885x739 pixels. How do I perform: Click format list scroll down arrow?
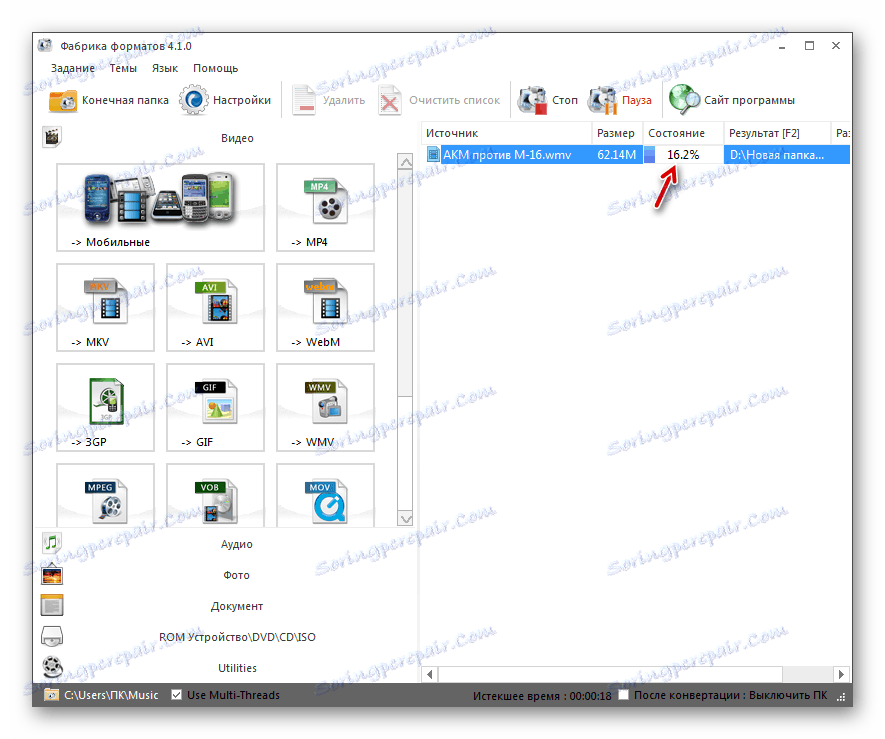pos(405,518)
